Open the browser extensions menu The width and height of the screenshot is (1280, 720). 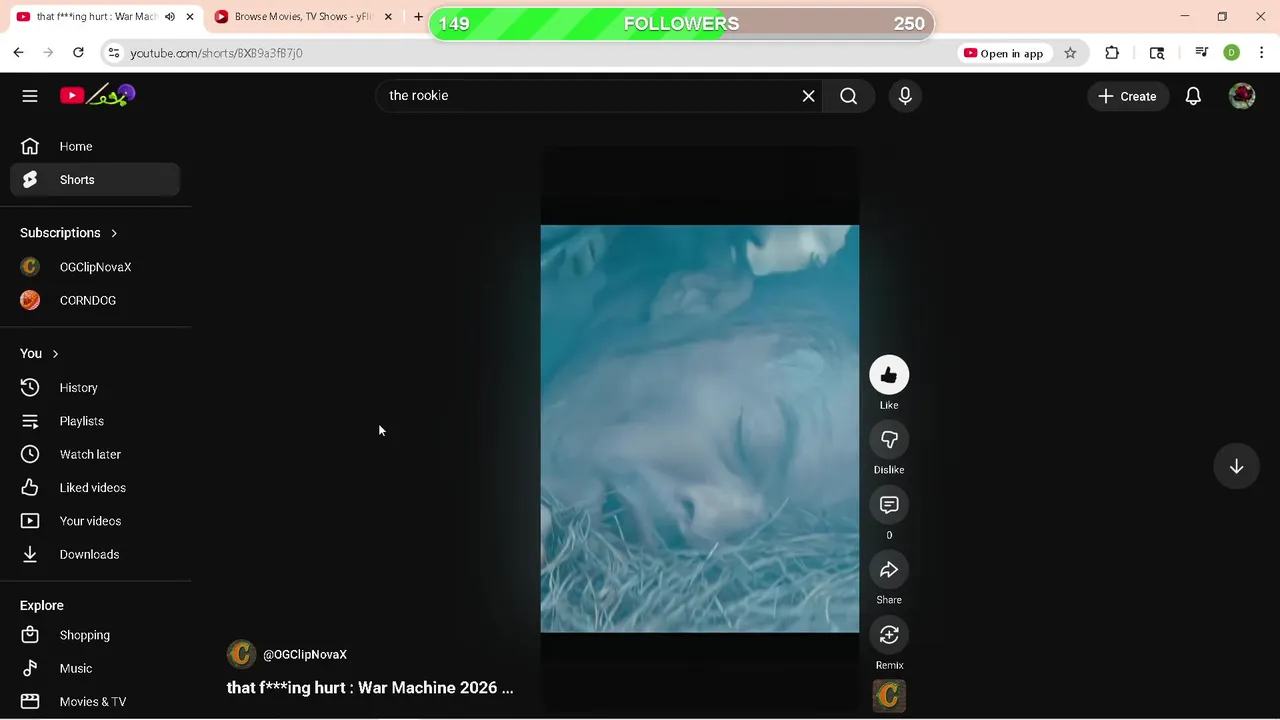click(x=1112, y=53)
